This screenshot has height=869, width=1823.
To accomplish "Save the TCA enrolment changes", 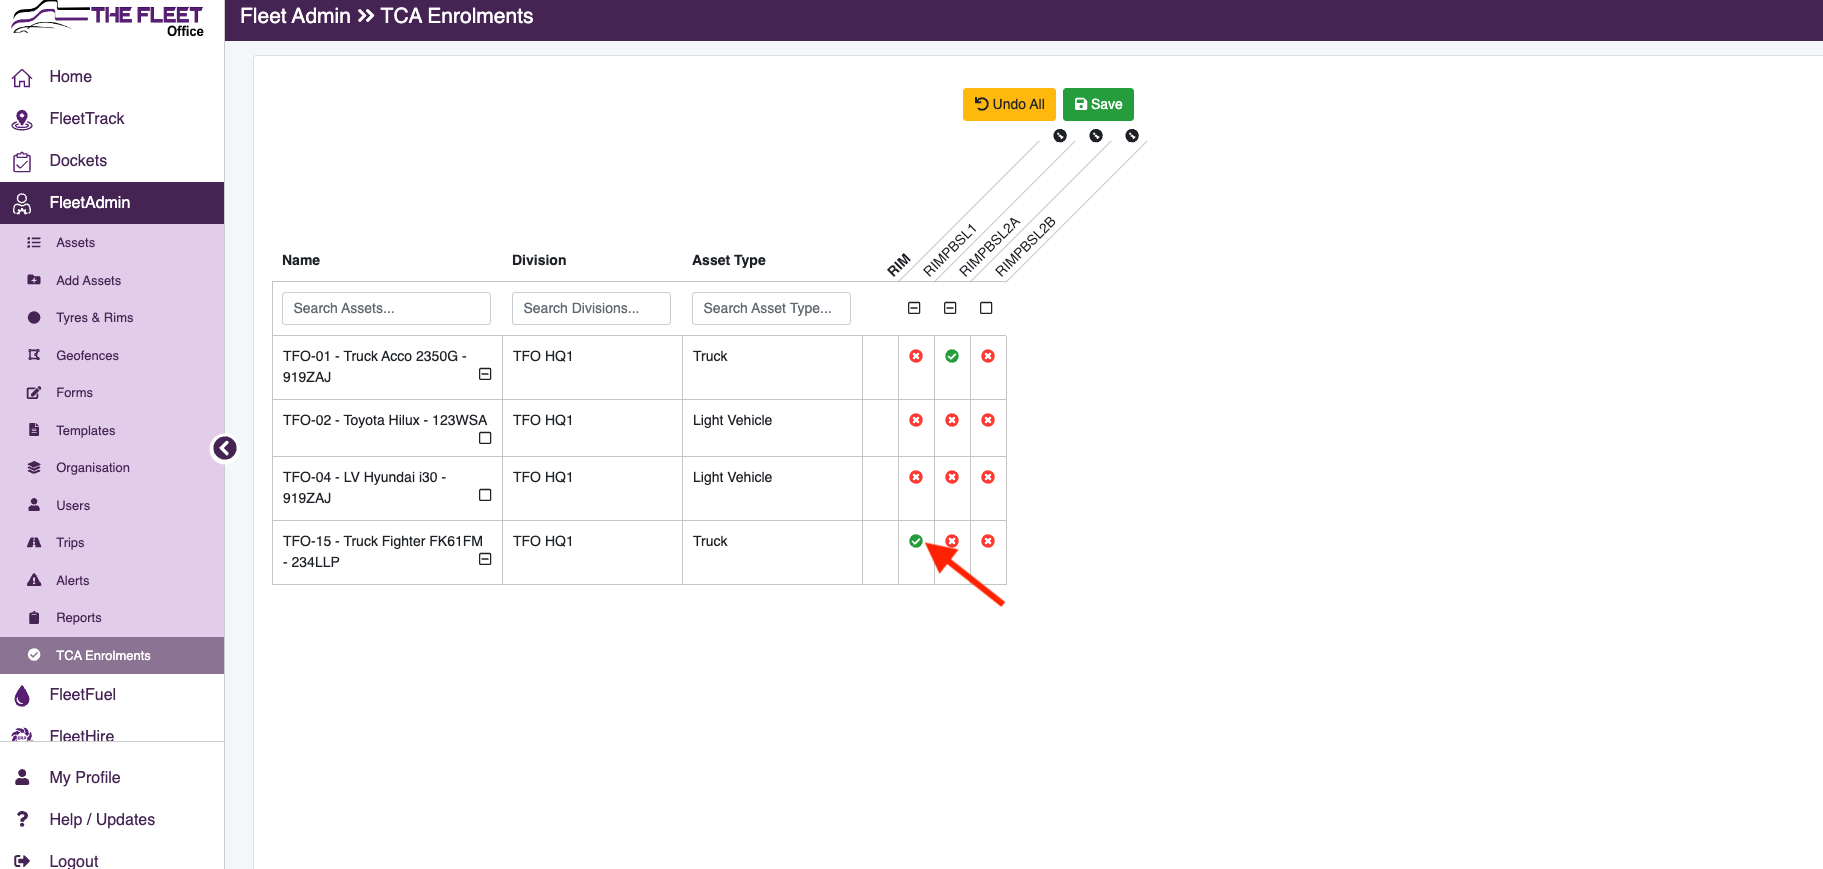I will [x=1098, y=104].
